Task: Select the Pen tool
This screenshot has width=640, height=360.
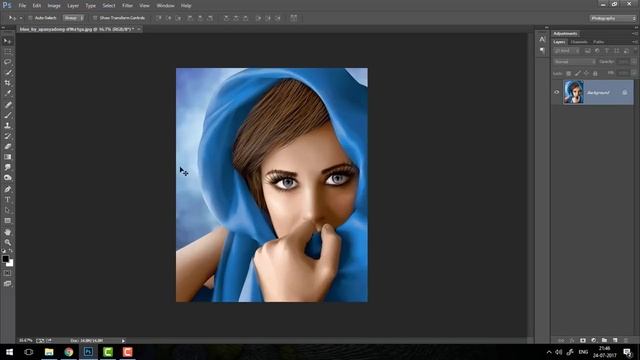Action: pos(7,189)
